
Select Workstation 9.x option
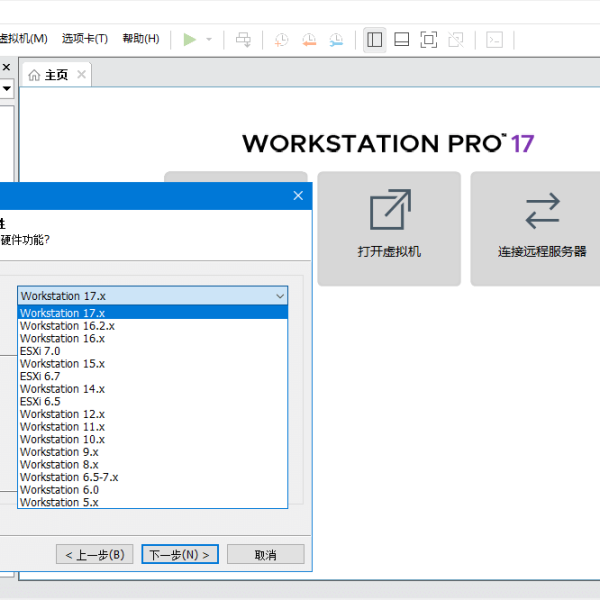point(152,452)
